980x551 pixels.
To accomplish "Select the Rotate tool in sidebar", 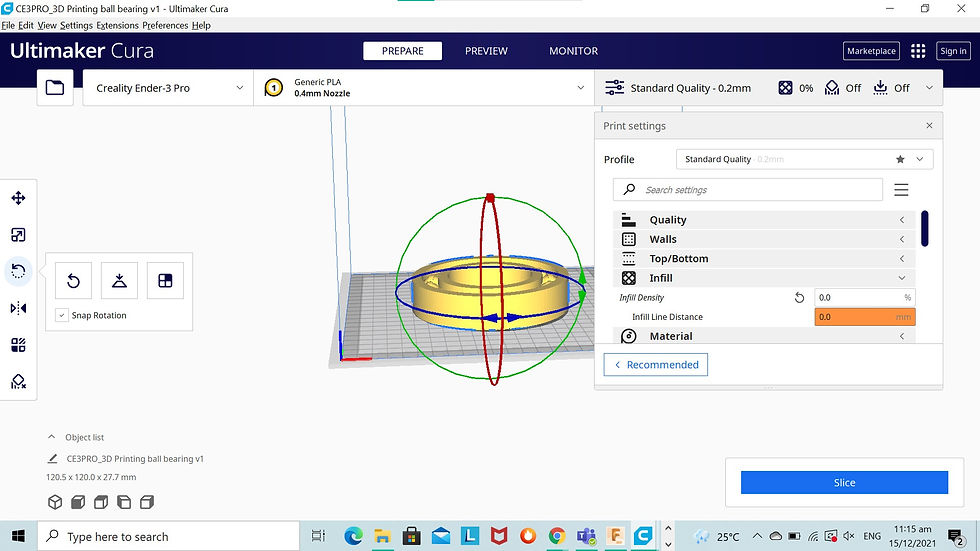I will click(x=18, y=271).
